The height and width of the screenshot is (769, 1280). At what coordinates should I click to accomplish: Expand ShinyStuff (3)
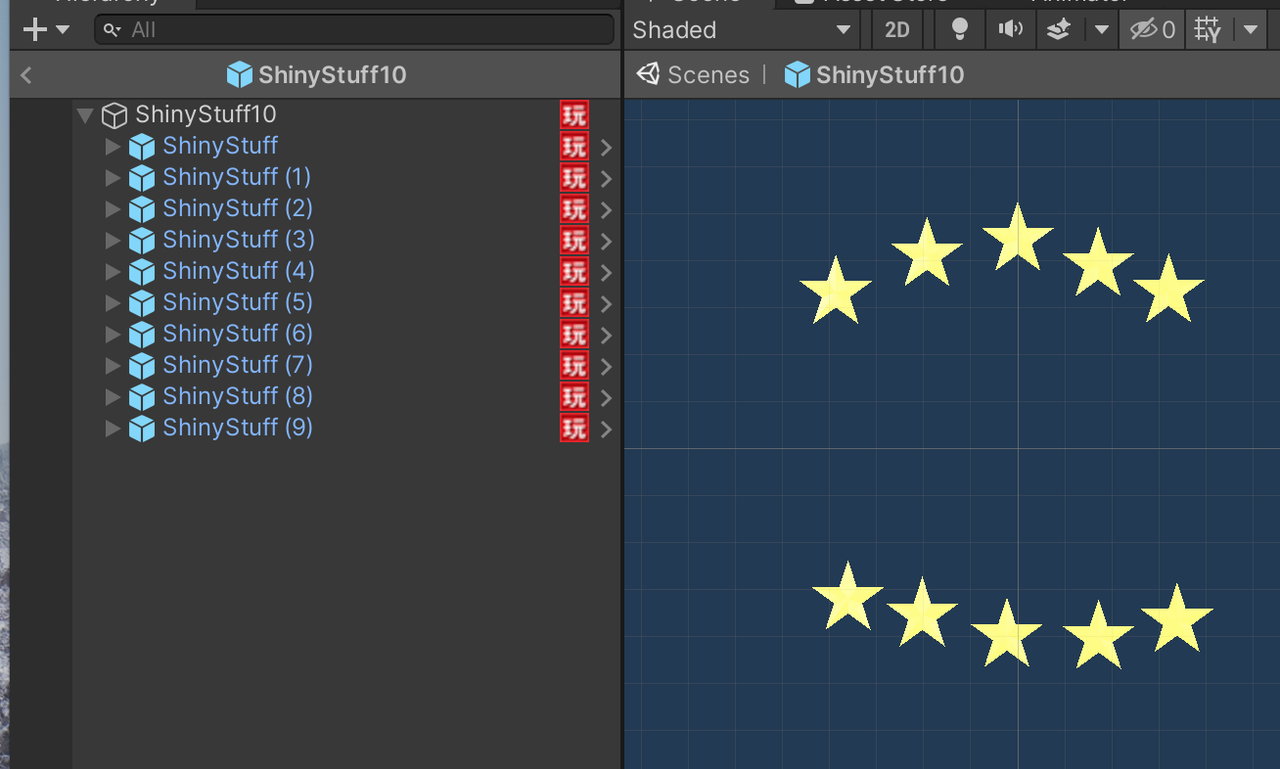point(113,241)
